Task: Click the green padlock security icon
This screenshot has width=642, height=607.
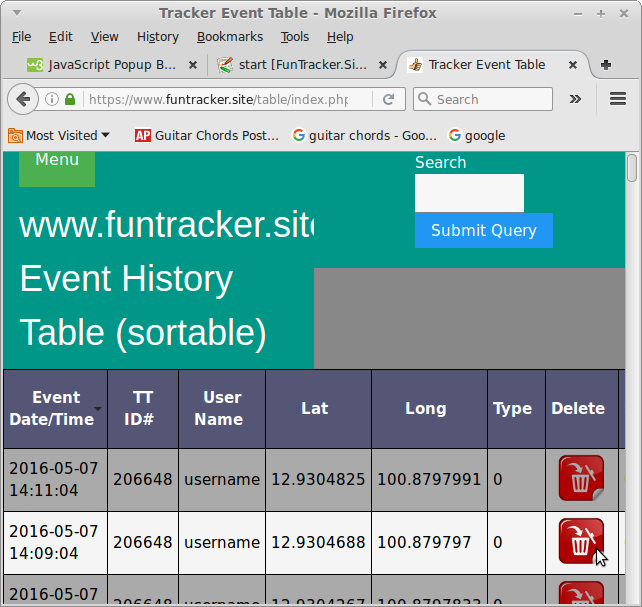Action: (70, 100)
